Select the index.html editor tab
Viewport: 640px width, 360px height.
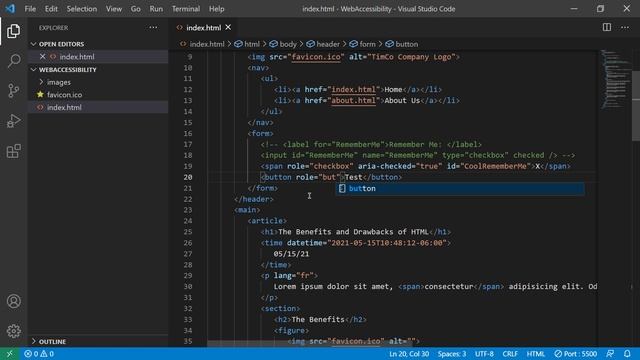[x=203, y=27]
